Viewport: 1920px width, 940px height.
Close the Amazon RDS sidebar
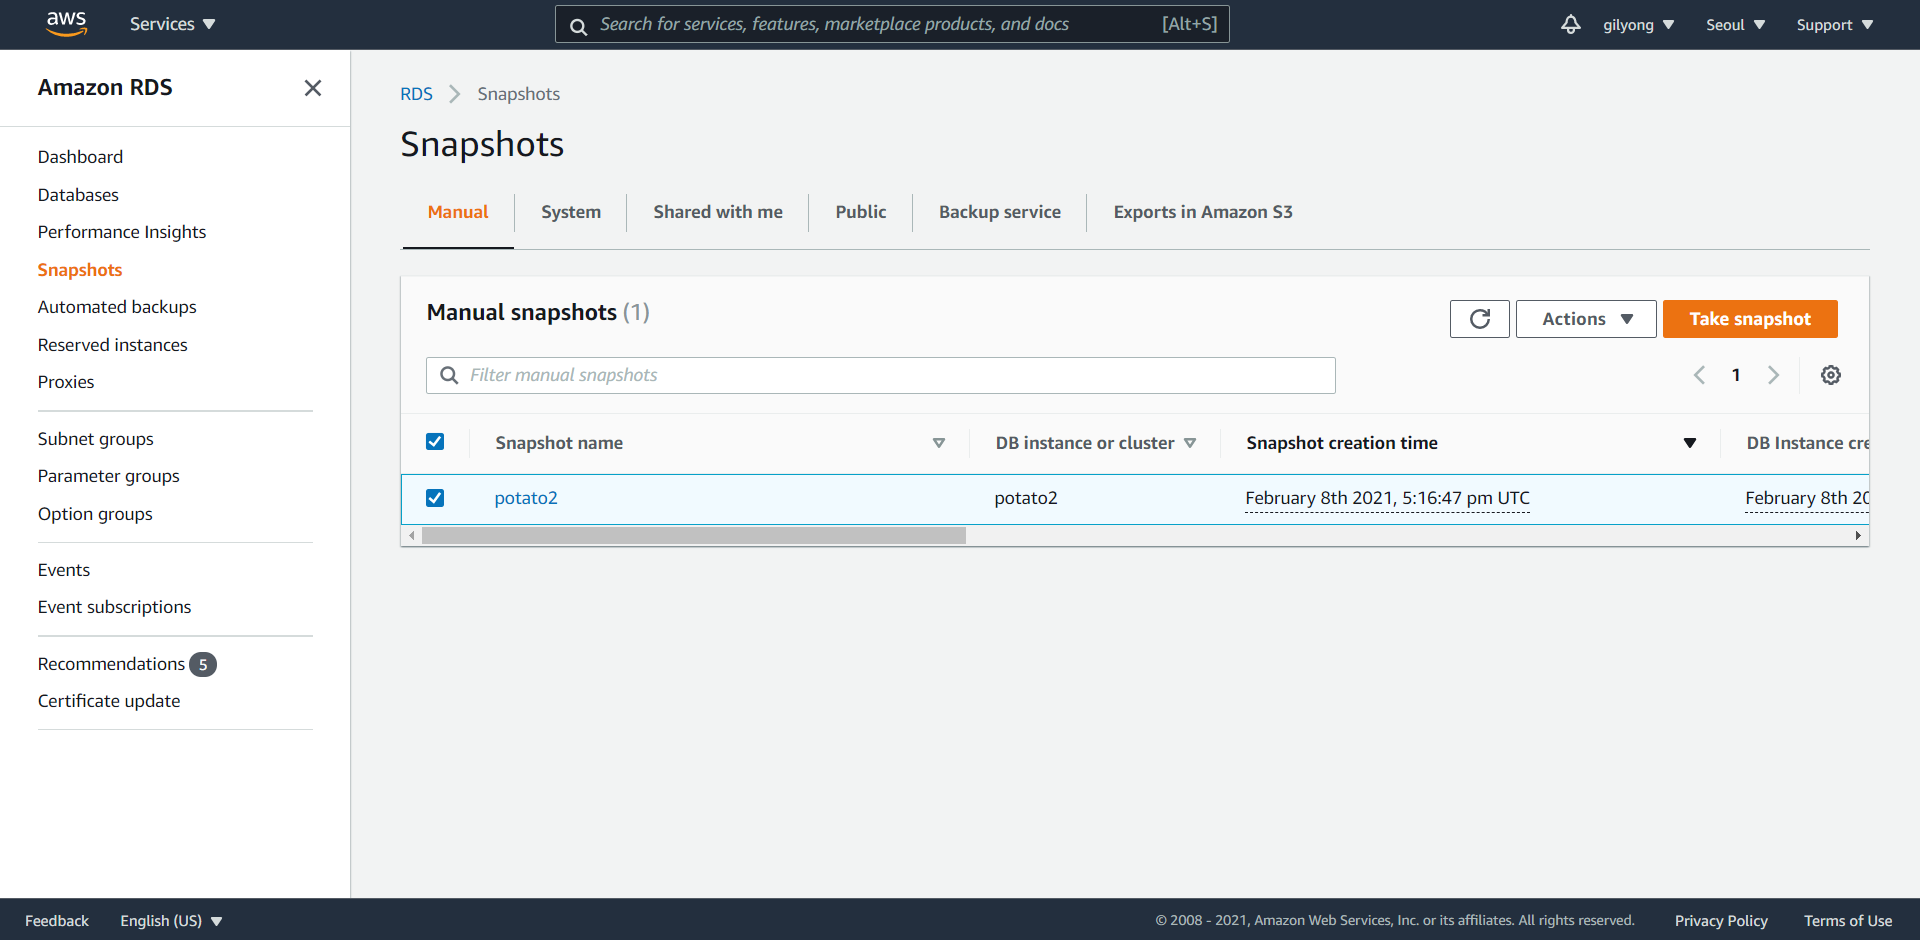coord(313,88)
